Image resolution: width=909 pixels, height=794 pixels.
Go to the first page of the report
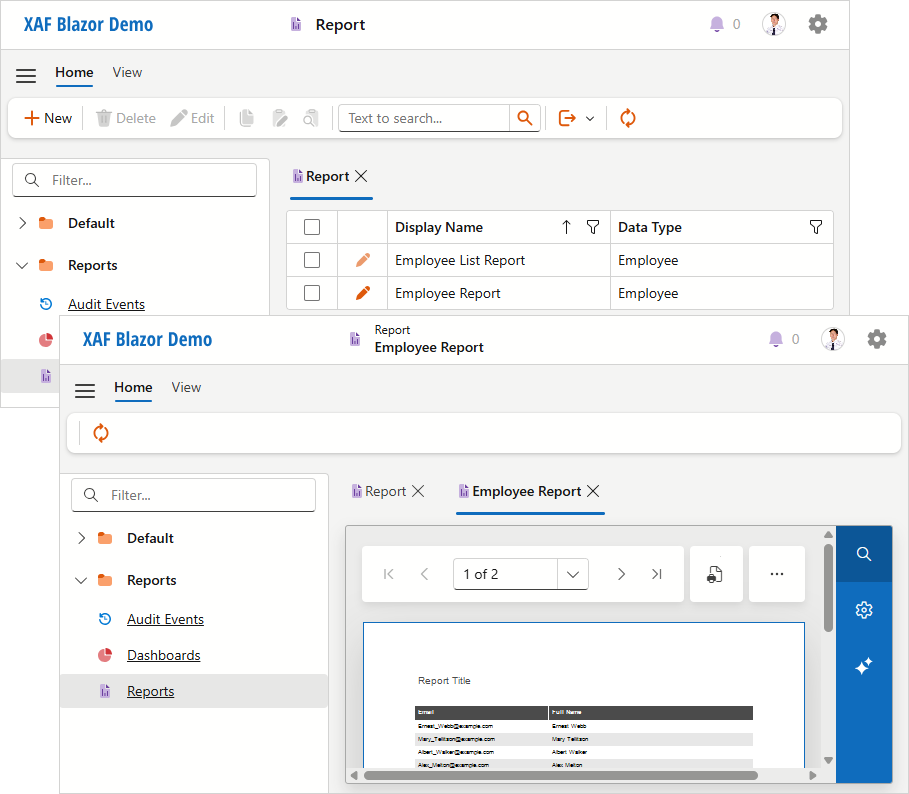point(388,574)
